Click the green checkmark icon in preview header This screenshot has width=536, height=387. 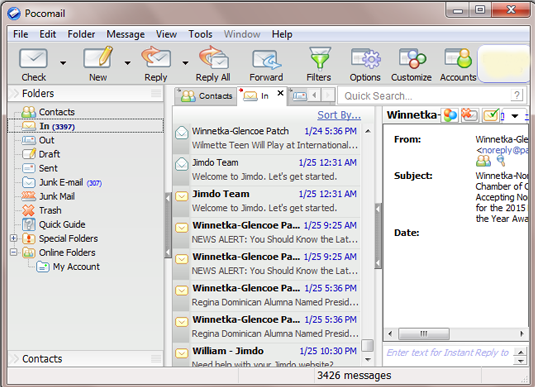(491, 115)
